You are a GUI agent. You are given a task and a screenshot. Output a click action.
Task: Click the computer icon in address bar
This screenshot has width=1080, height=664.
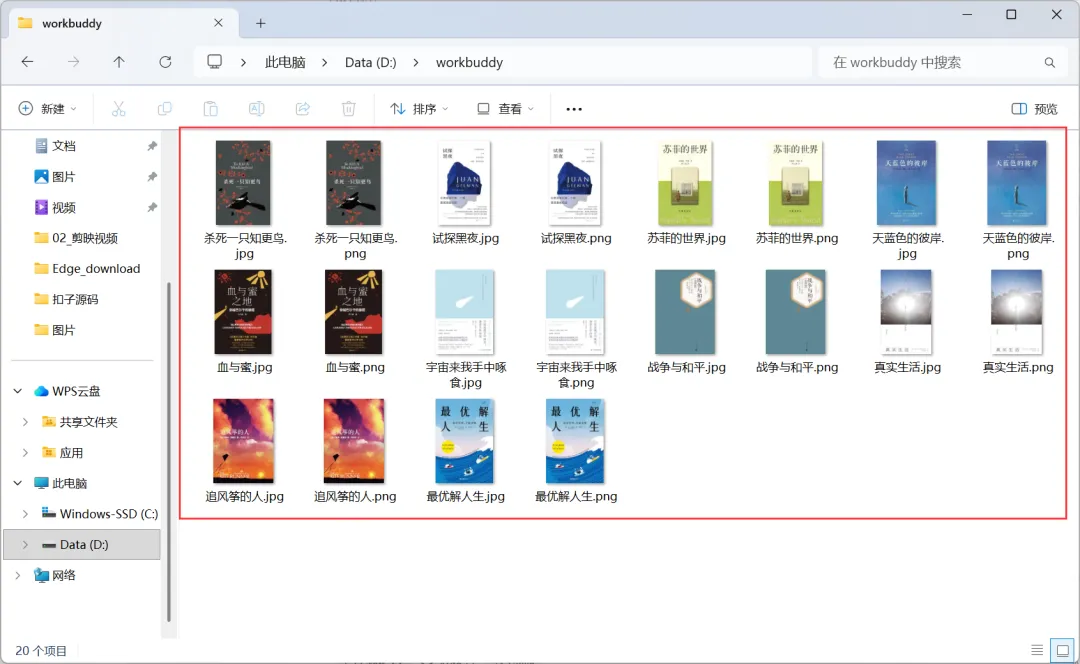(215, 62)
